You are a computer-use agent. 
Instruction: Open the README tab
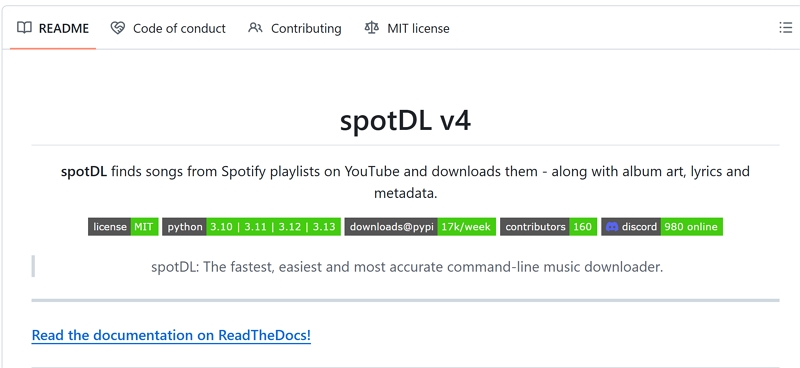click(53, 28)
